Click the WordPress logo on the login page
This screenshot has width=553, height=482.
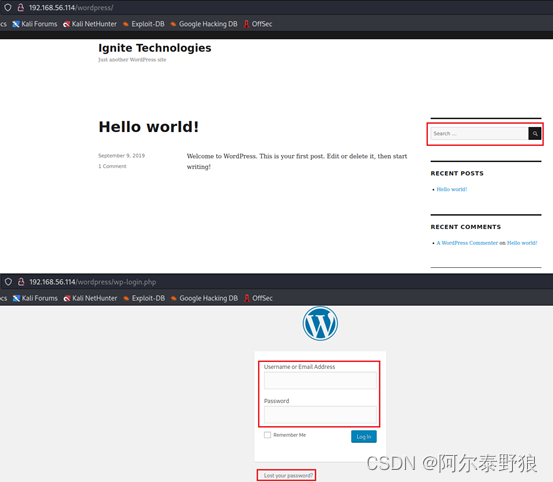coord(320,324)
